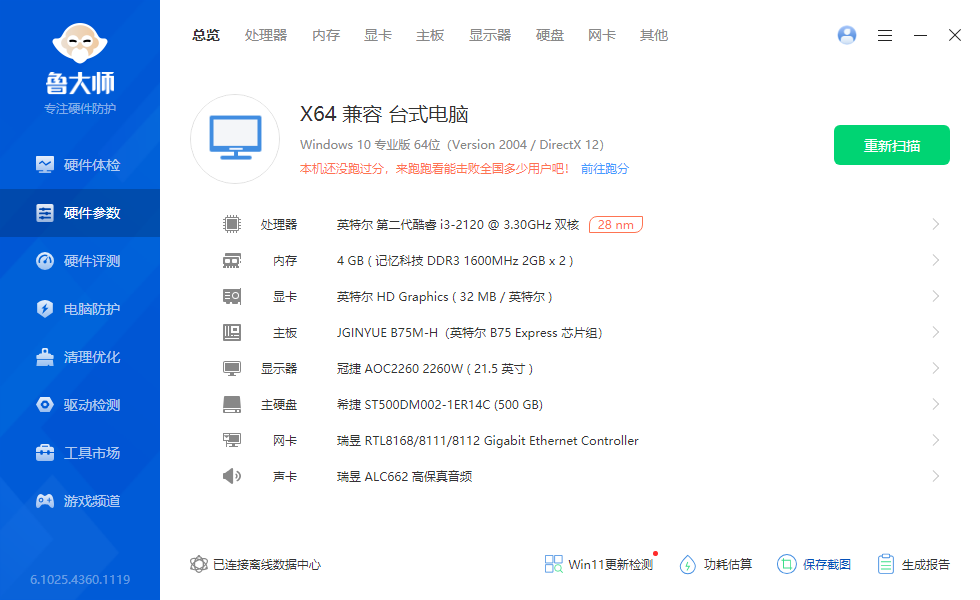
Task: Switch to the 显卡 graphics card tab
Action: pos(378,35)
